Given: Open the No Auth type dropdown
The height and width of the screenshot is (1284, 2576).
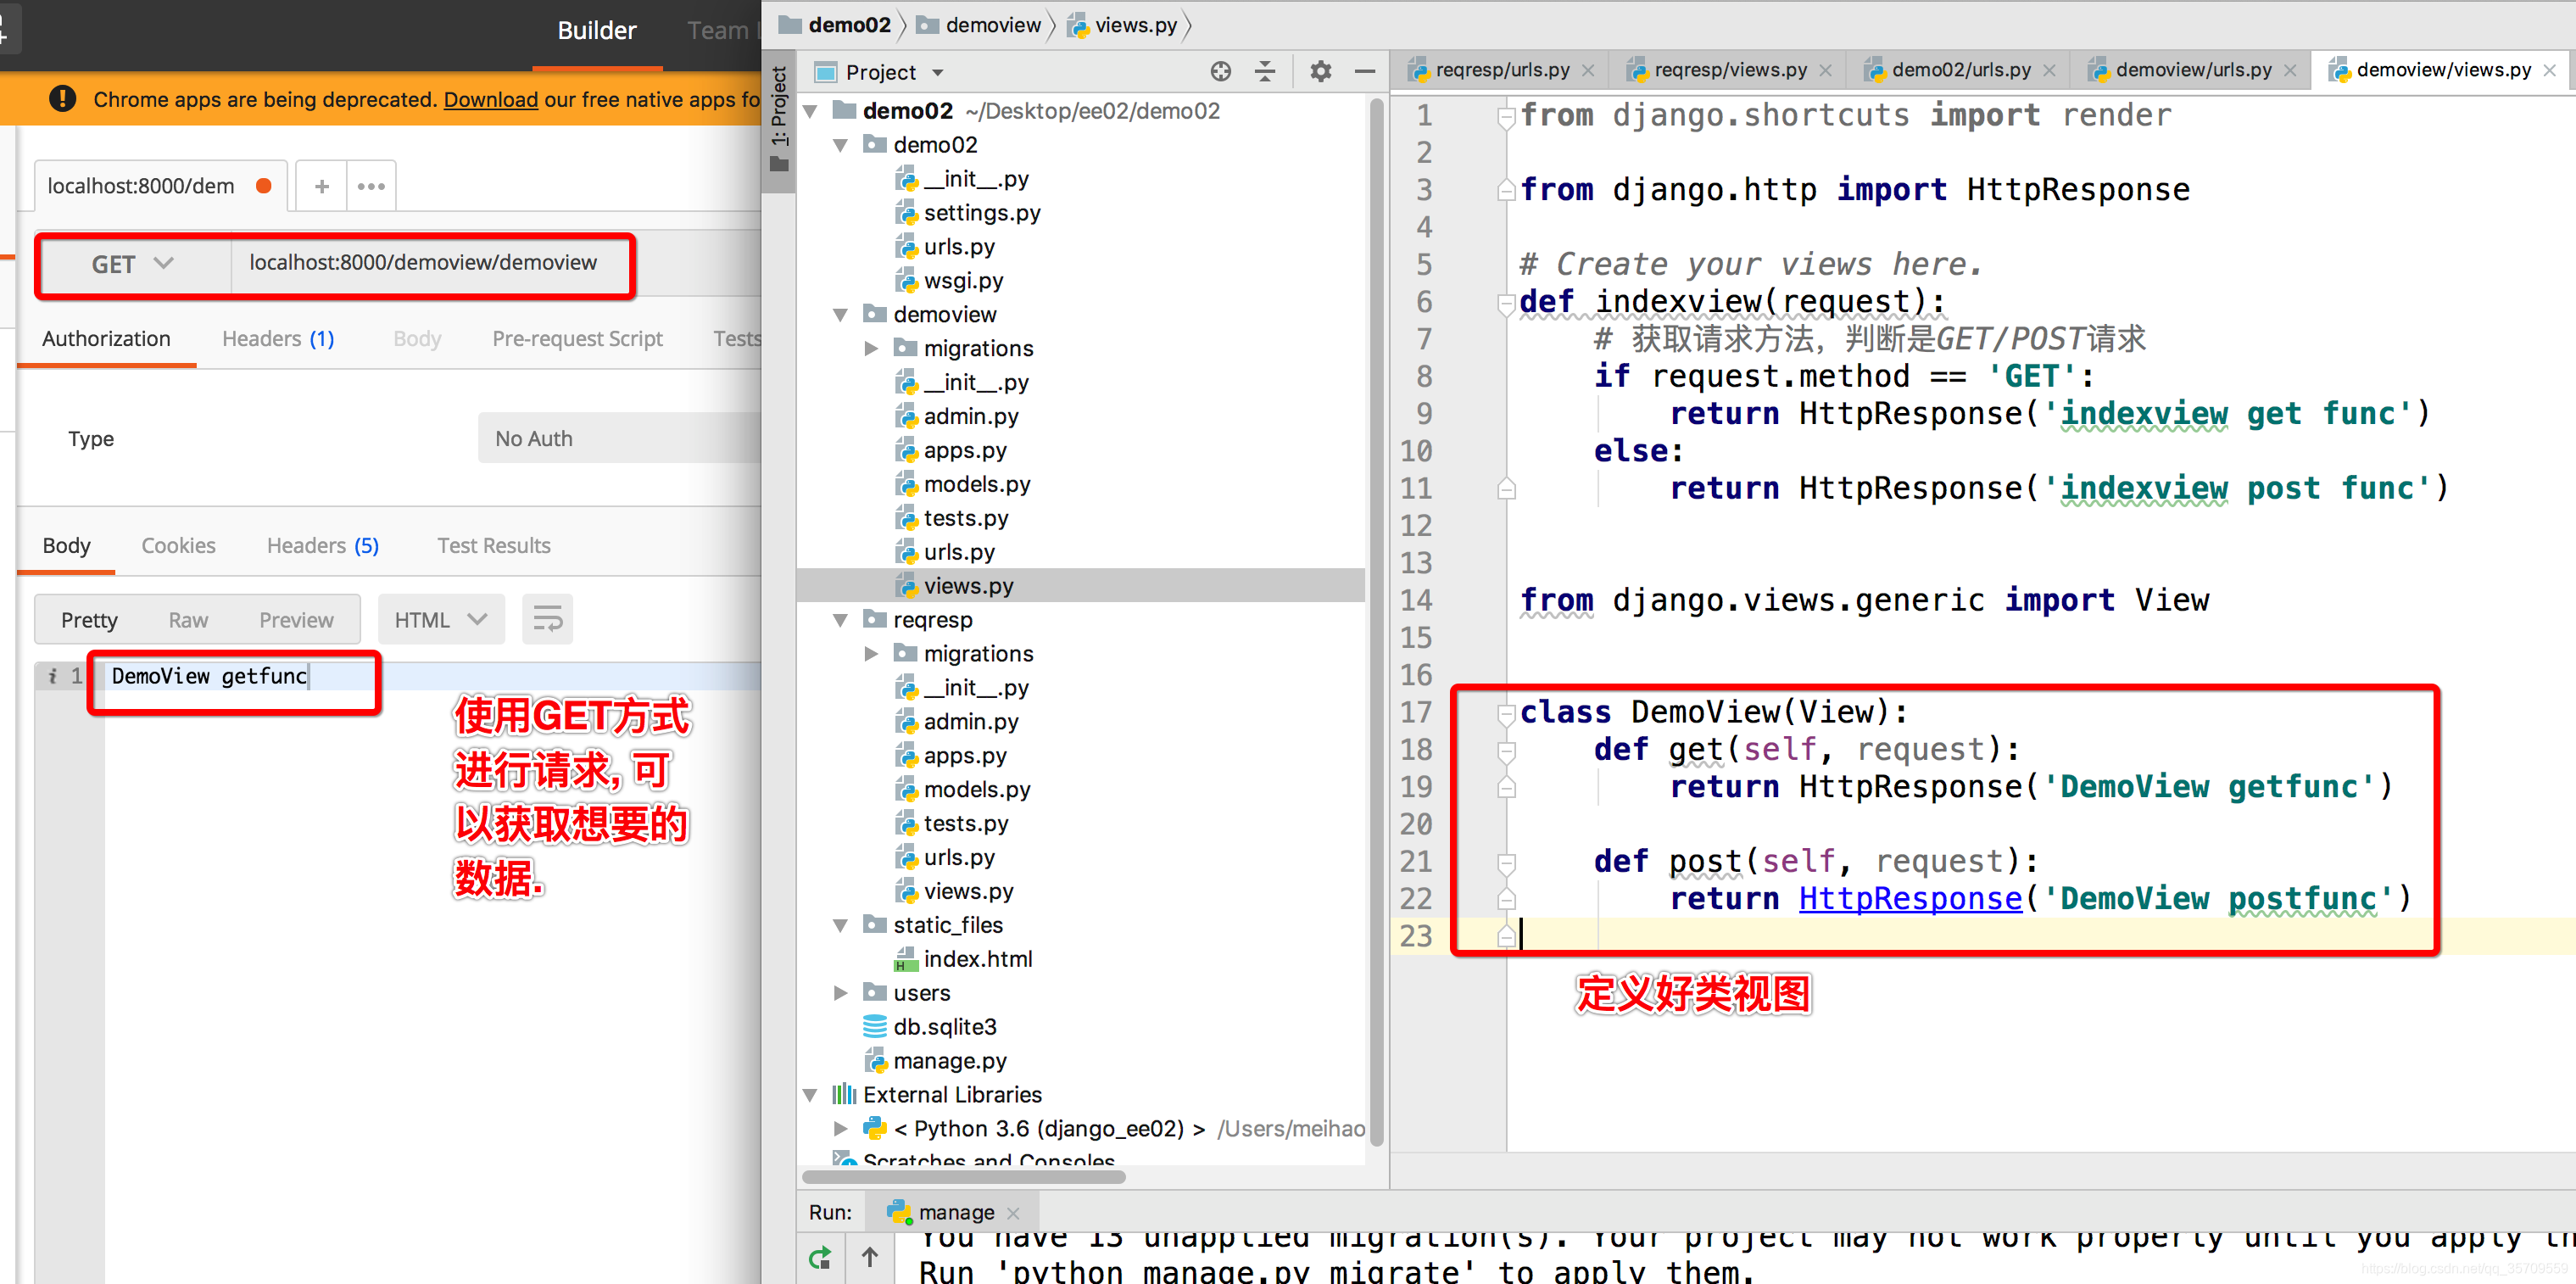Looking at the screenshot, I should (620, 438).
